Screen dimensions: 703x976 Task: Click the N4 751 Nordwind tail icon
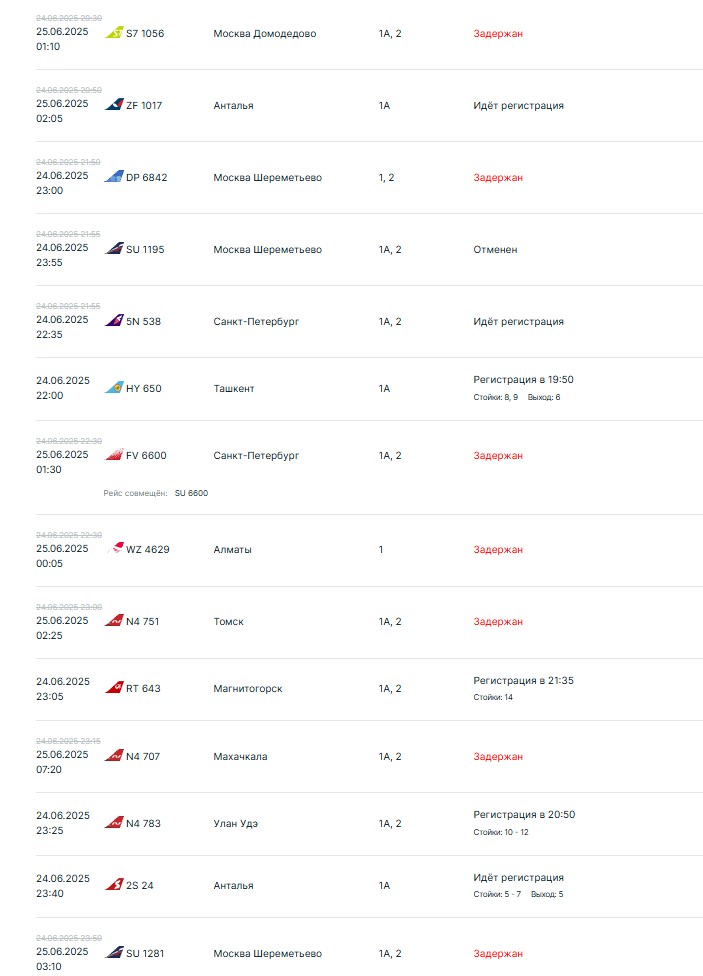114,621
